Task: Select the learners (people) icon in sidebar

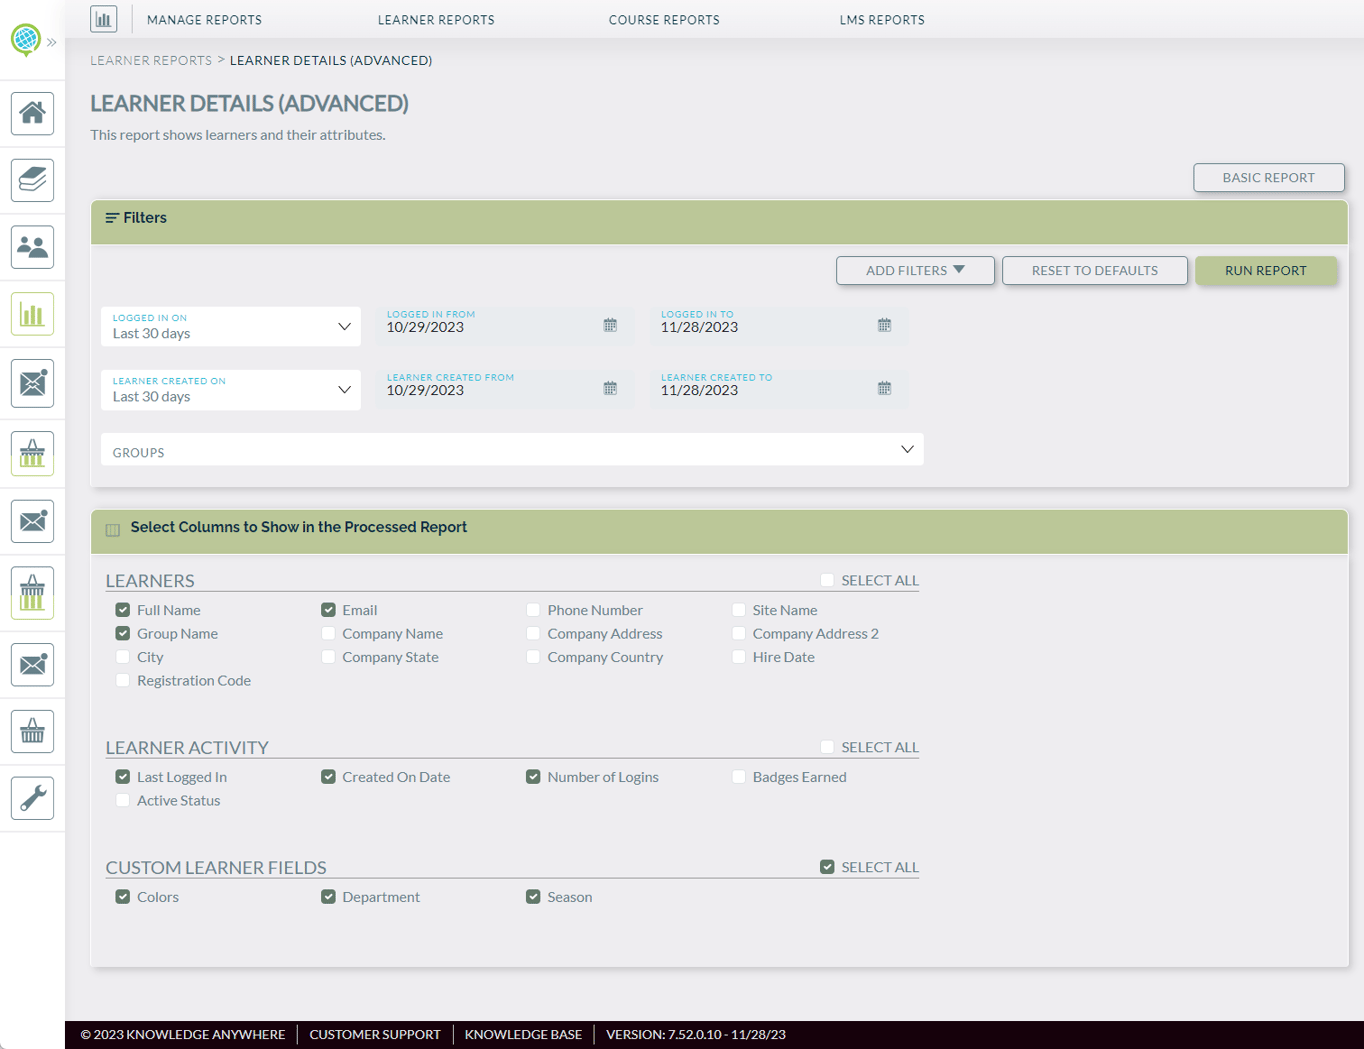Action: coord(31,247)
